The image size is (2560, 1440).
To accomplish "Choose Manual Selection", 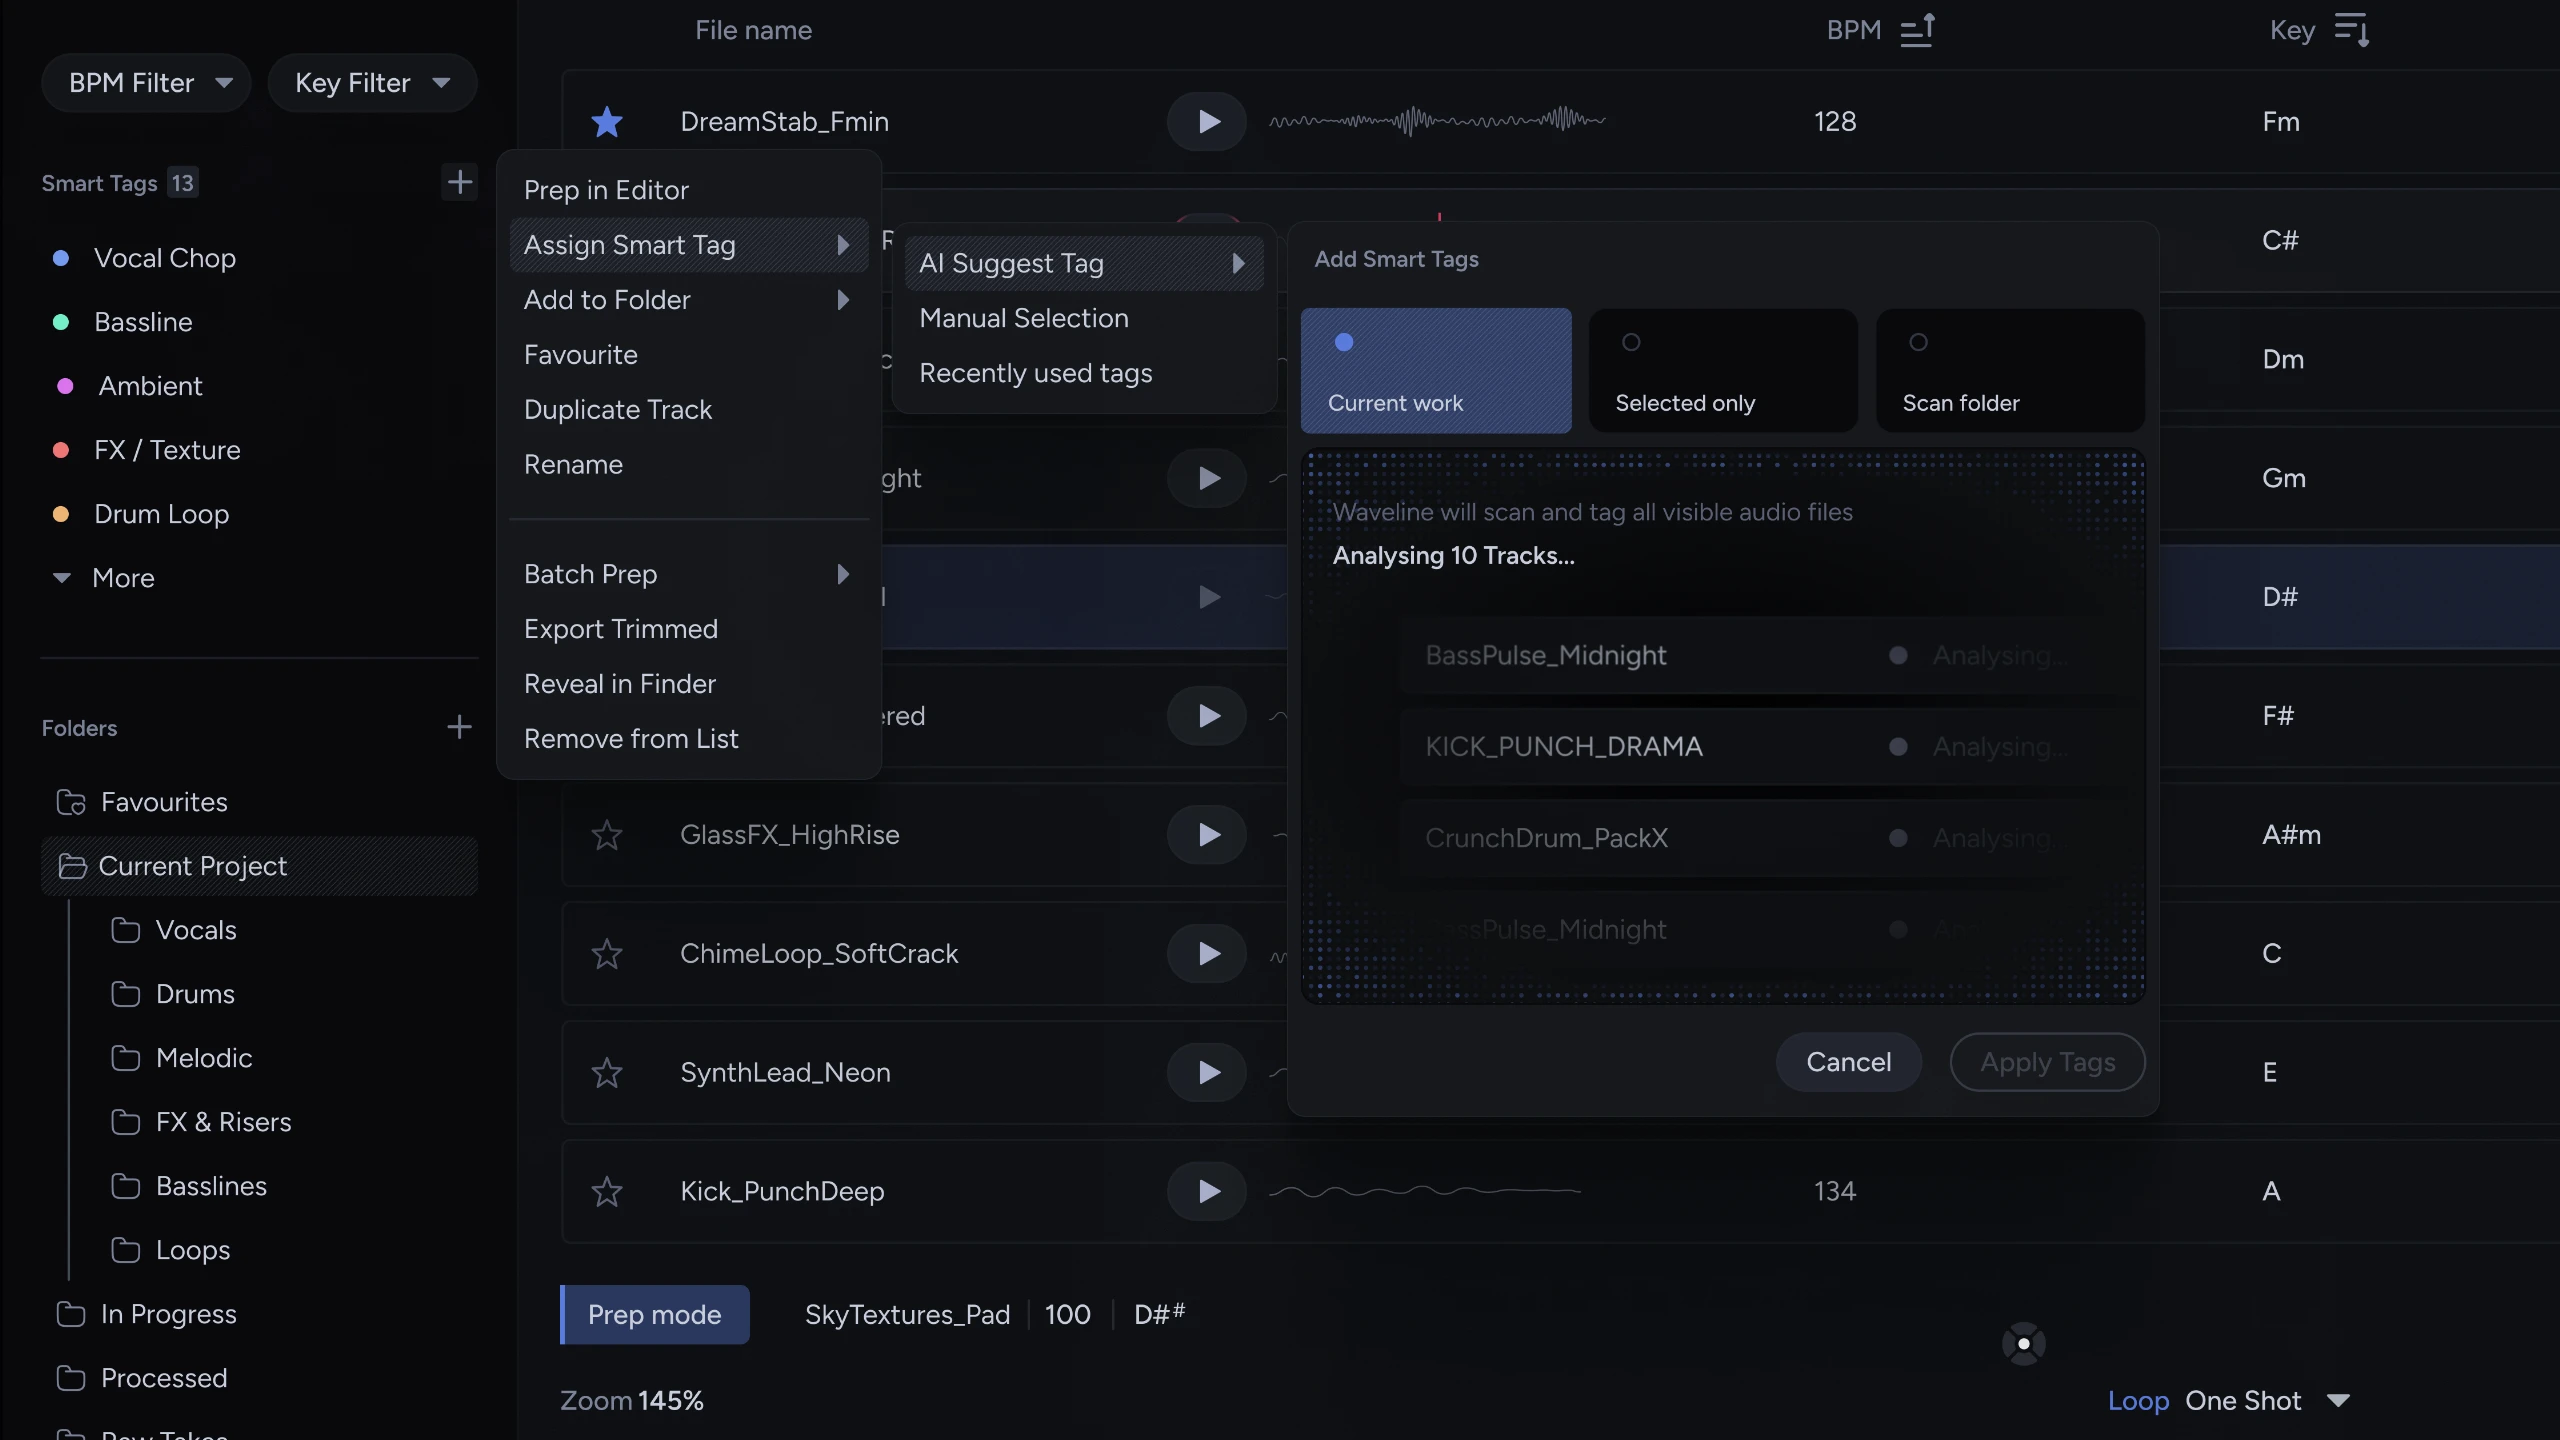I will pyautogui.click(x=1024, y=318).
